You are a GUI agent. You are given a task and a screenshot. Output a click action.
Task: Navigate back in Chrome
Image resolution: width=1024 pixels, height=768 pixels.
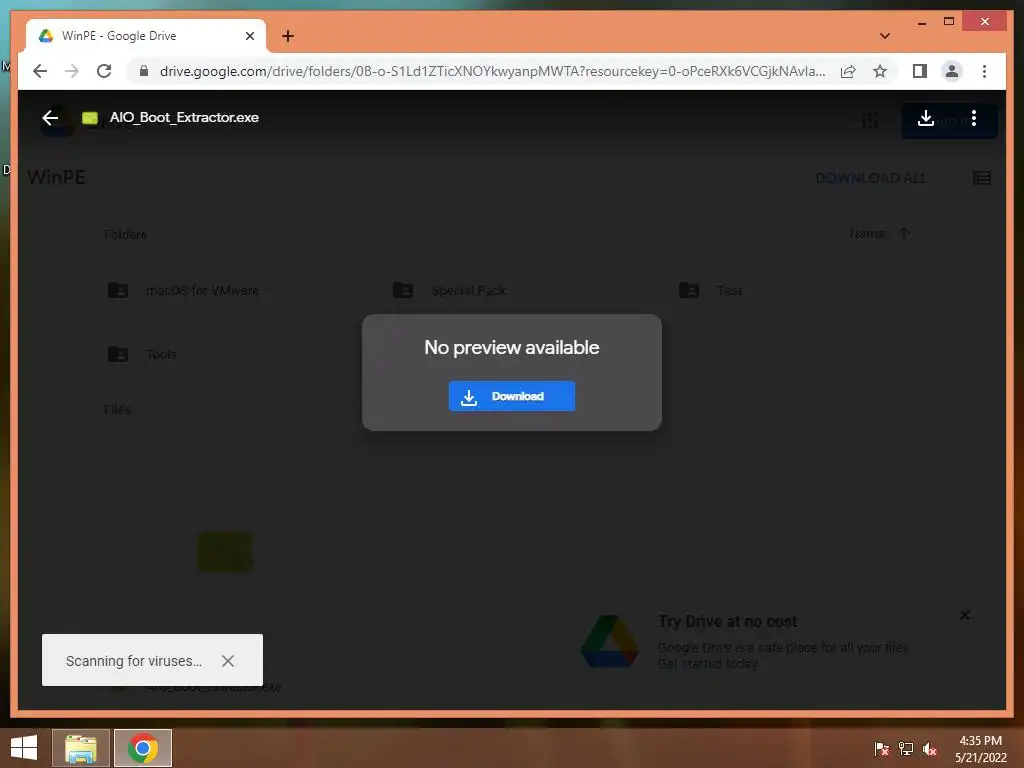(x=40, y=71)
